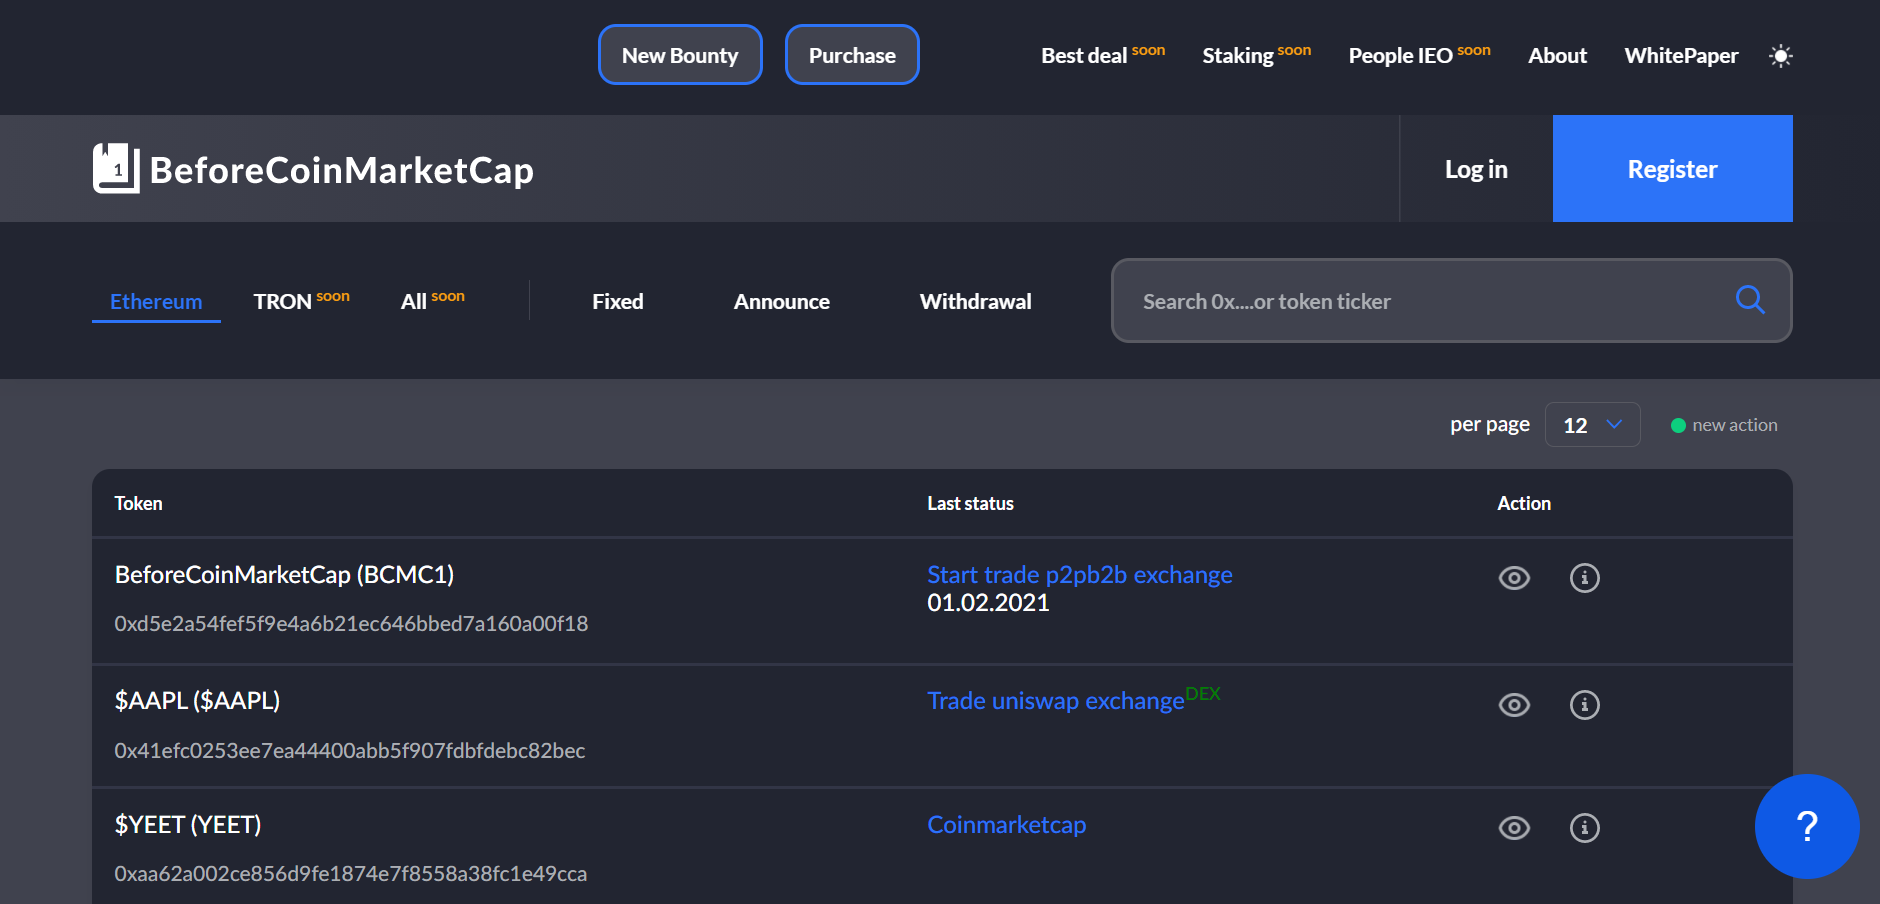Click the Log in button
The image size is (1880, 904).
pos(1476,169)
